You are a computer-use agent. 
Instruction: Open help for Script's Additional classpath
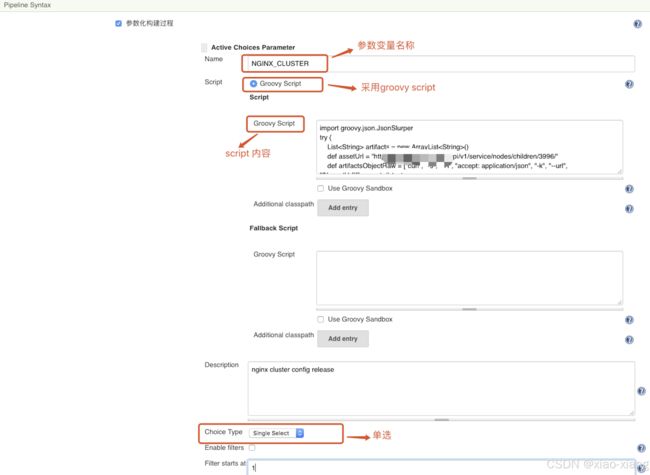(629, 208)
